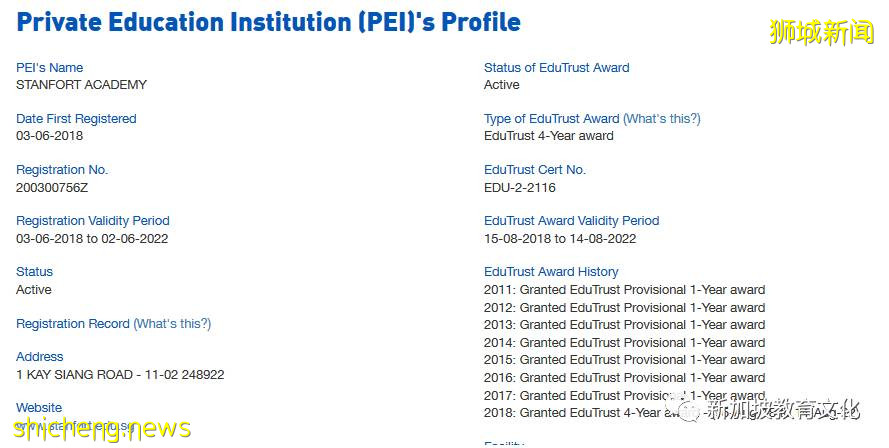
Task: Select the EduTrust 4-Year award value
Action: point(549,136)
